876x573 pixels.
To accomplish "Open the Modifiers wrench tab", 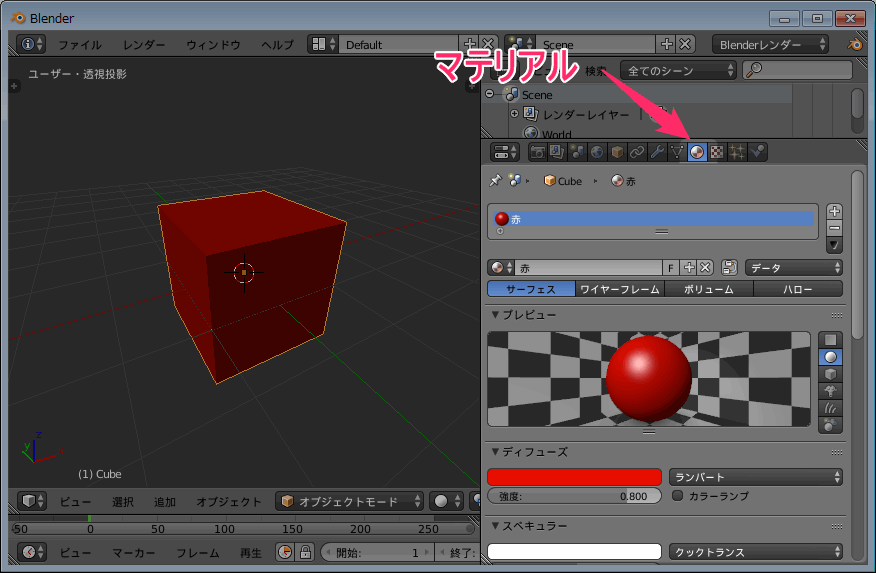I will (x=657, y=152).
